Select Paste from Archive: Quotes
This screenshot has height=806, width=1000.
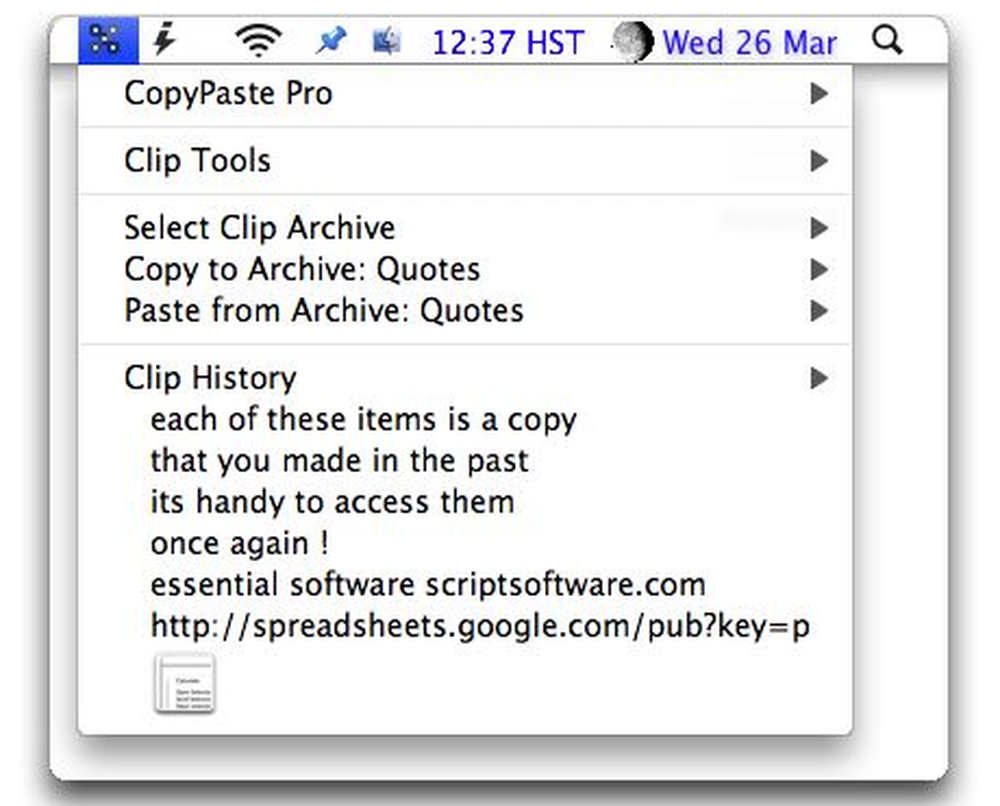pos(465,311)
